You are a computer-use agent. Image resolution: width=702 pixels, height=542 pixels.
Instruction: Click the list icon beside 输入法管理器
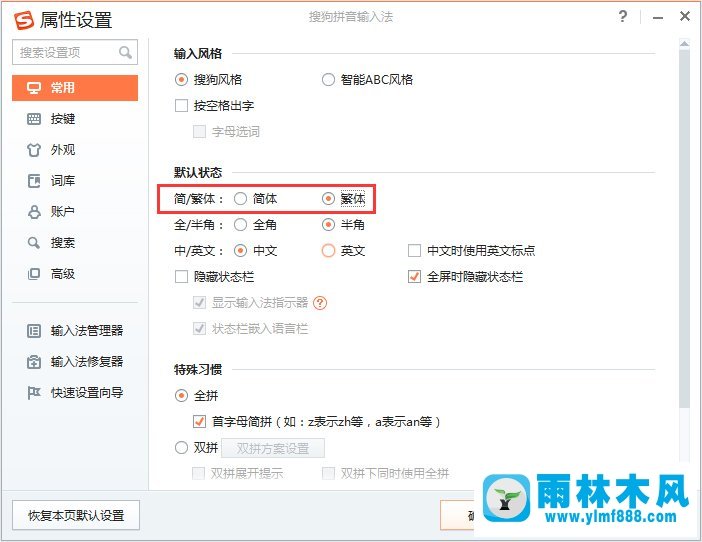pos(34,331)
